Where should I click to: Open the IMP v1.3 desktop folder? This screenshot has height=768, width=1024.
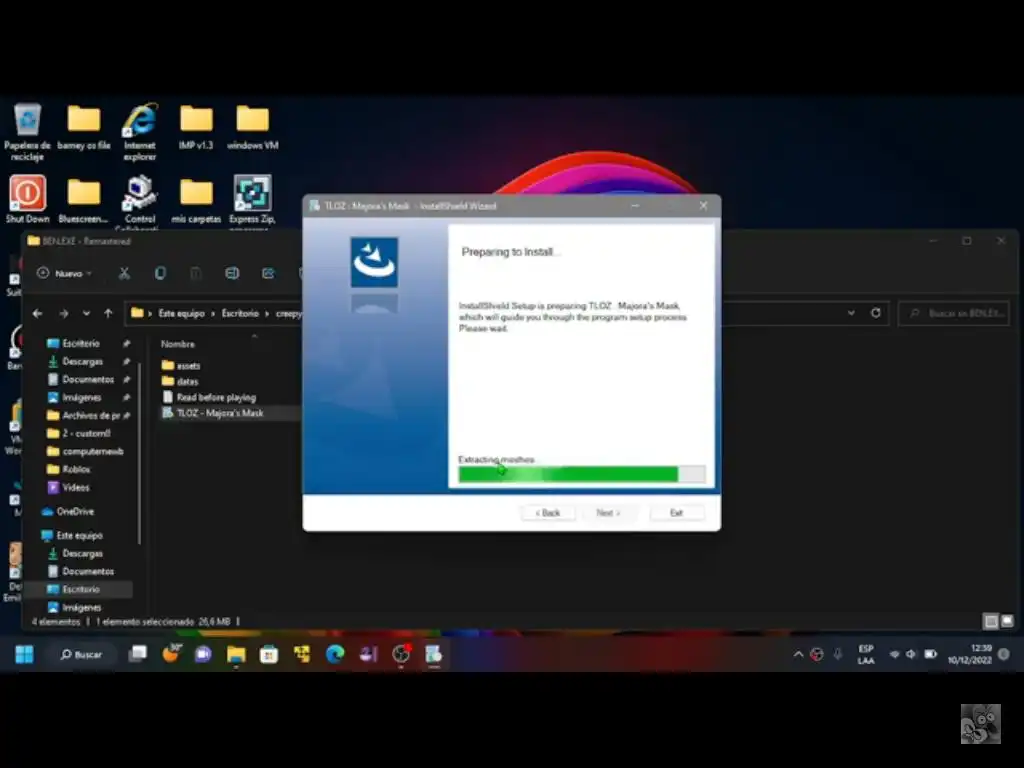[x=197, y=128]
